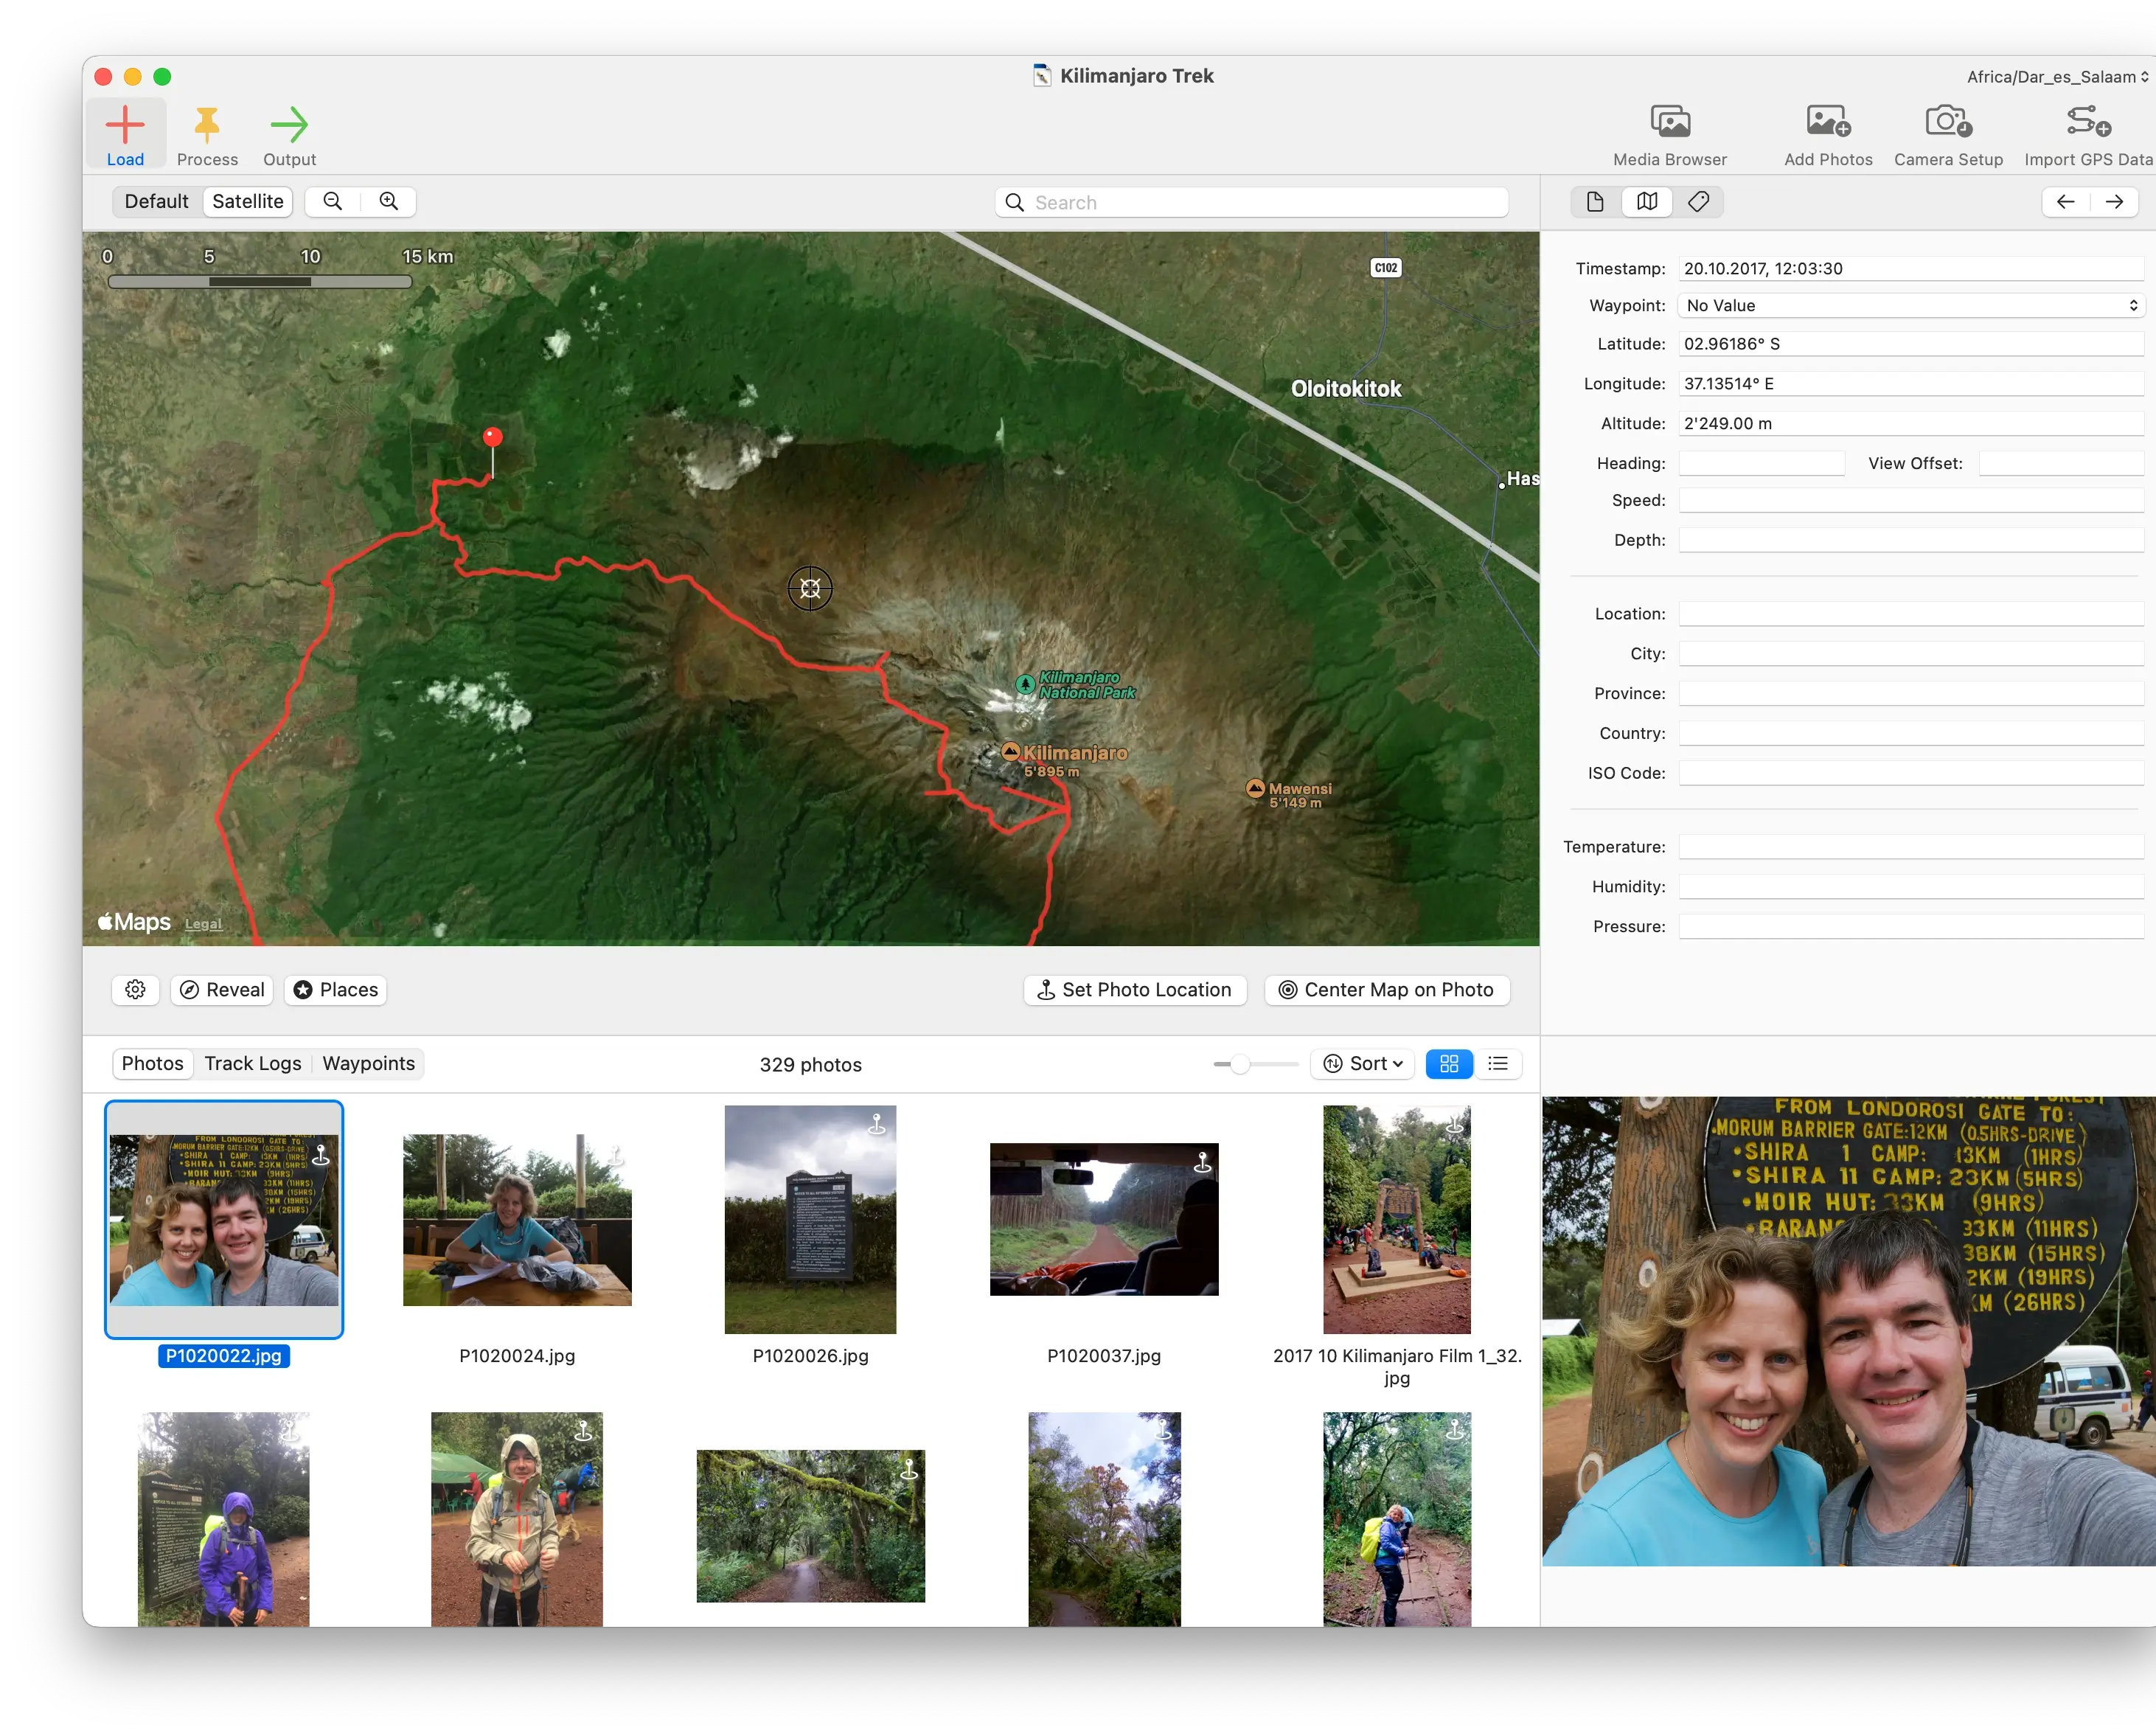The width and height of the screenshot is (2156, 1736).
Task: Click Center Map on Photo
Action: (x=1387, y=989)
